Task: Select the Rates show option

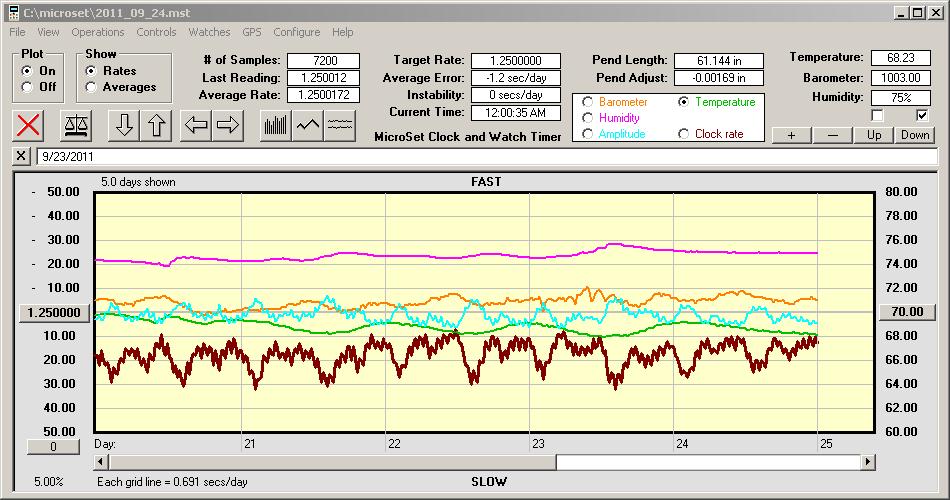Action: 91,71
